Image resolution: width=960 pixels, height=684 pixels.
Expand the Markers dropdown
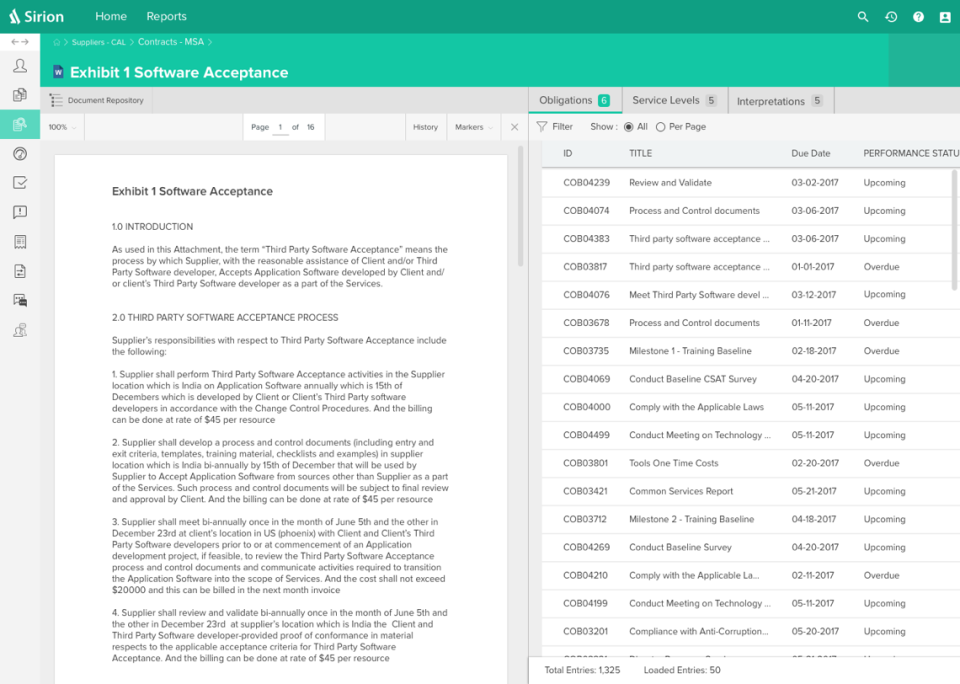point(473,127)
